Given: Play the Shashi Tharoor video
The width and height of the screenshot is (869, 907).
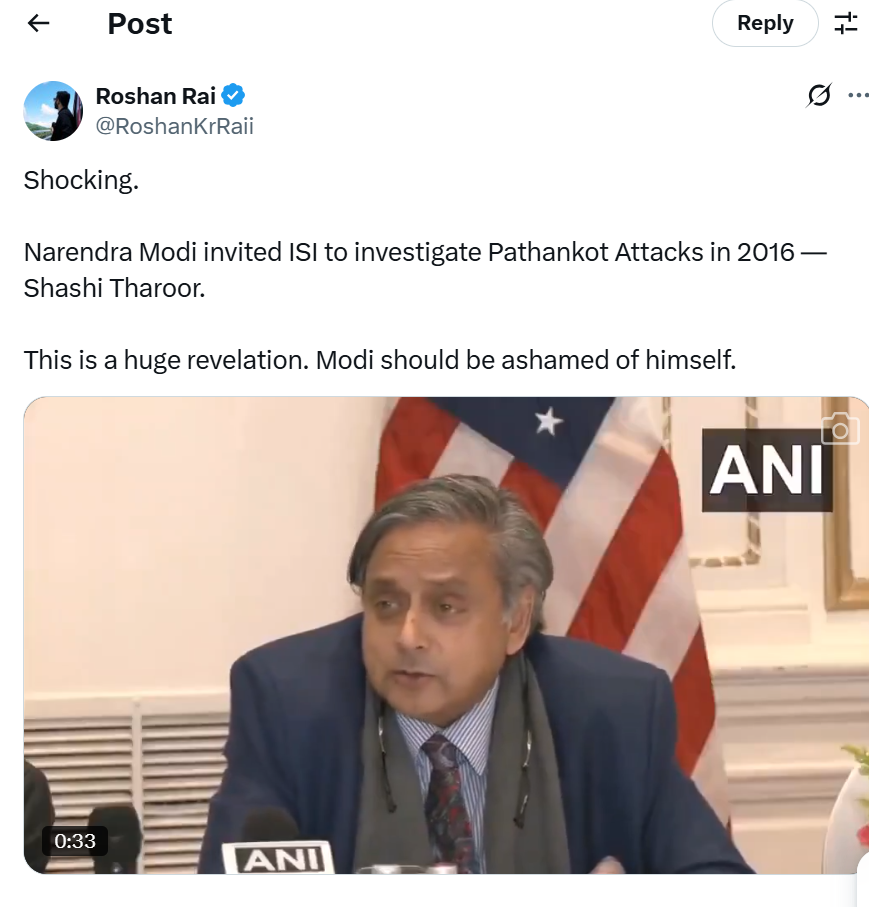Looking at the screenshot, I should (446, 635).
